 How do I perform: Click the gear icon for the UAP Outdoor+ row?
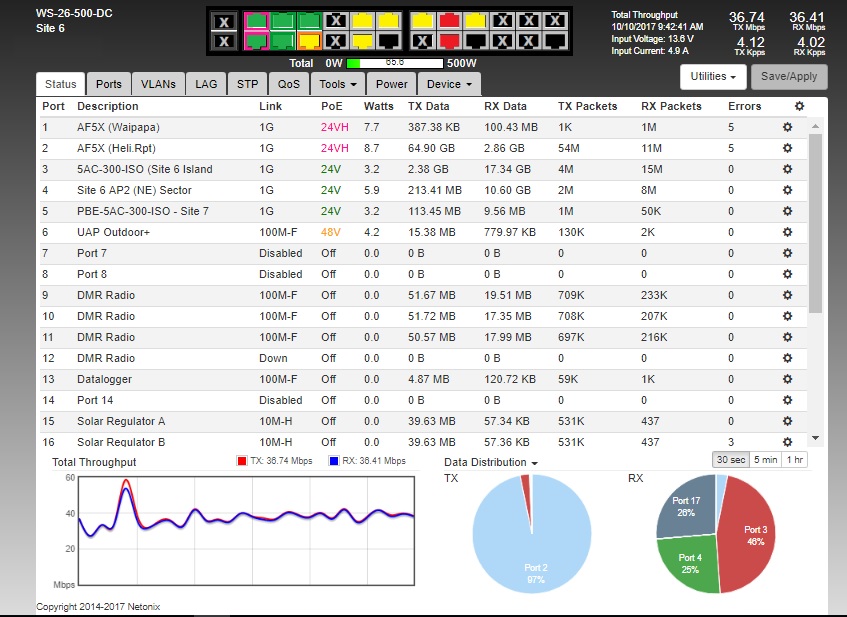click(x=787, y=232)
